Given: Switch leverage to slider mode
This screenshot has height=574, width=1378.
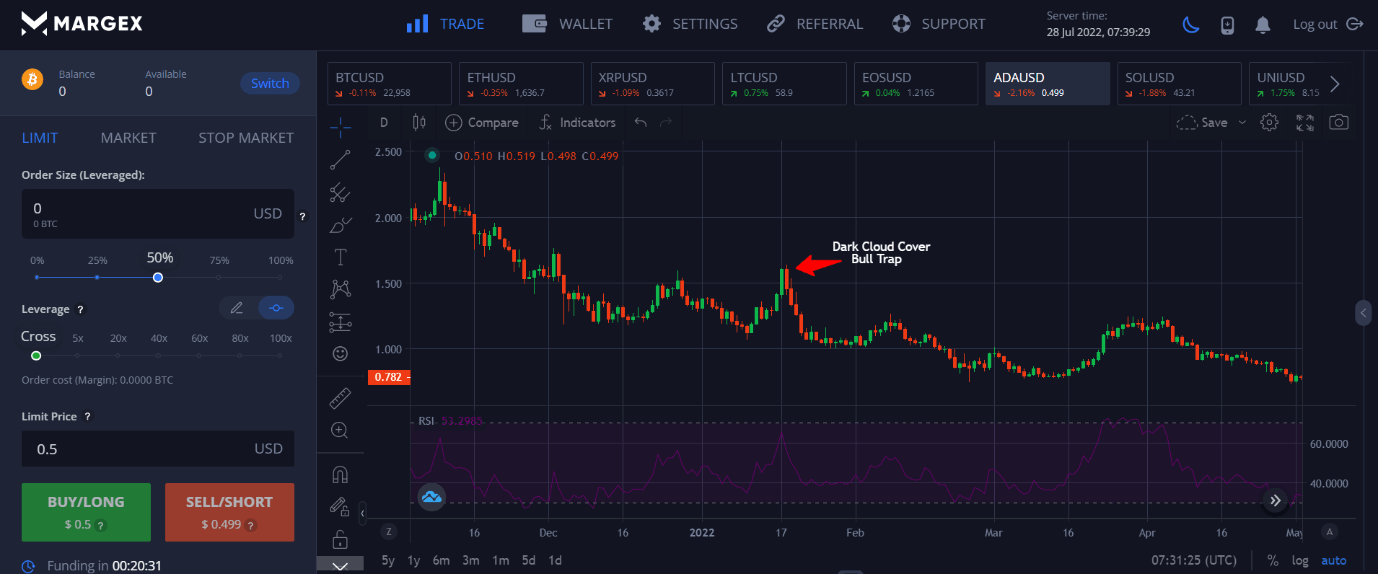Looking at the screenshot, I should pos(276,308).
